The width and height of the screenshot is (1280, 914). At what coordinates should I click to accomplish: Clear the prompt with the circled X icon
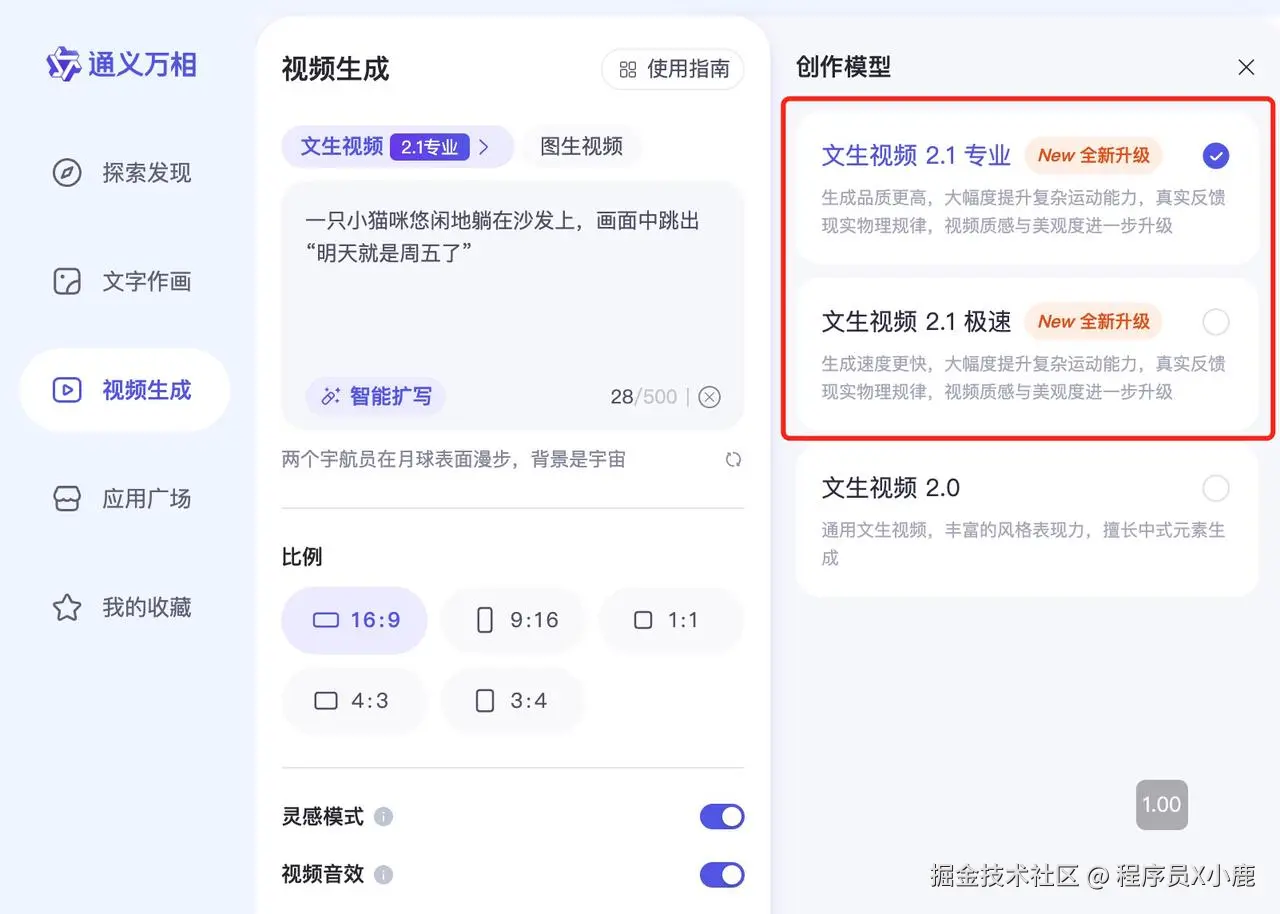[709, 397]
